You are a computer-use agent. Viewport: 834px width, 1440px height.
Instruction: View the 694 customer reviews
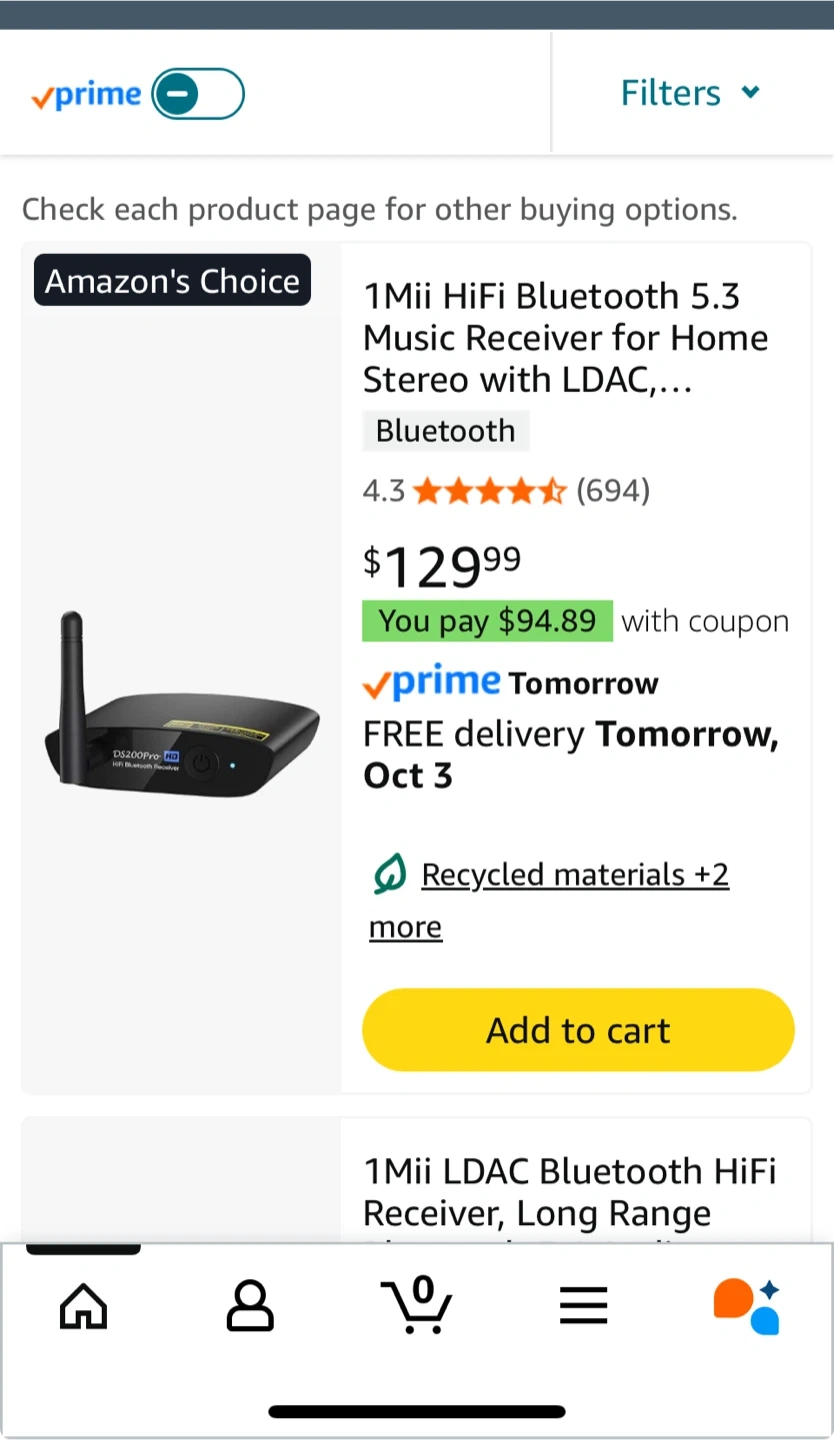[613, 490]
